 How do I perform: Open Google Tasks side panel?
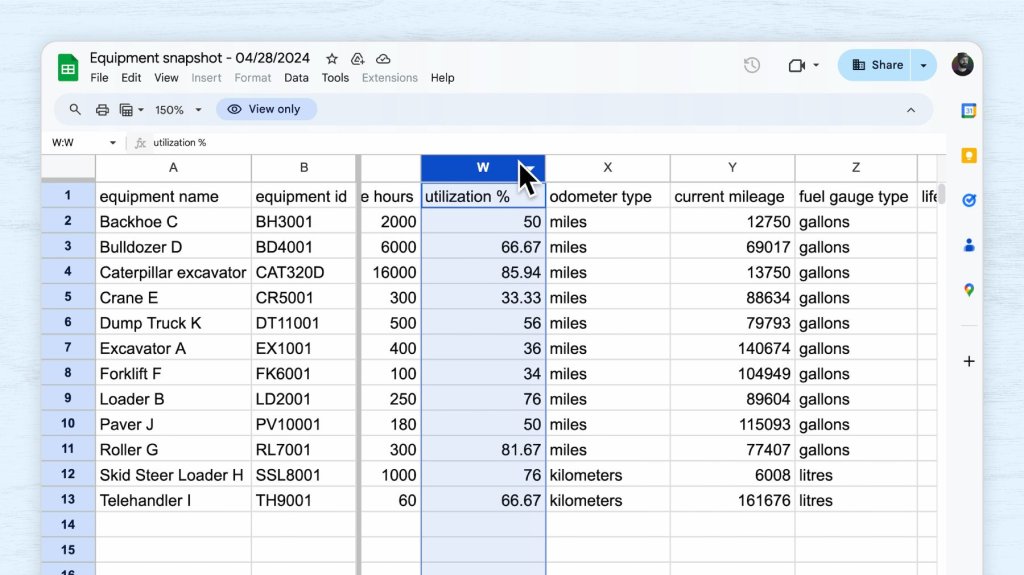968,200
